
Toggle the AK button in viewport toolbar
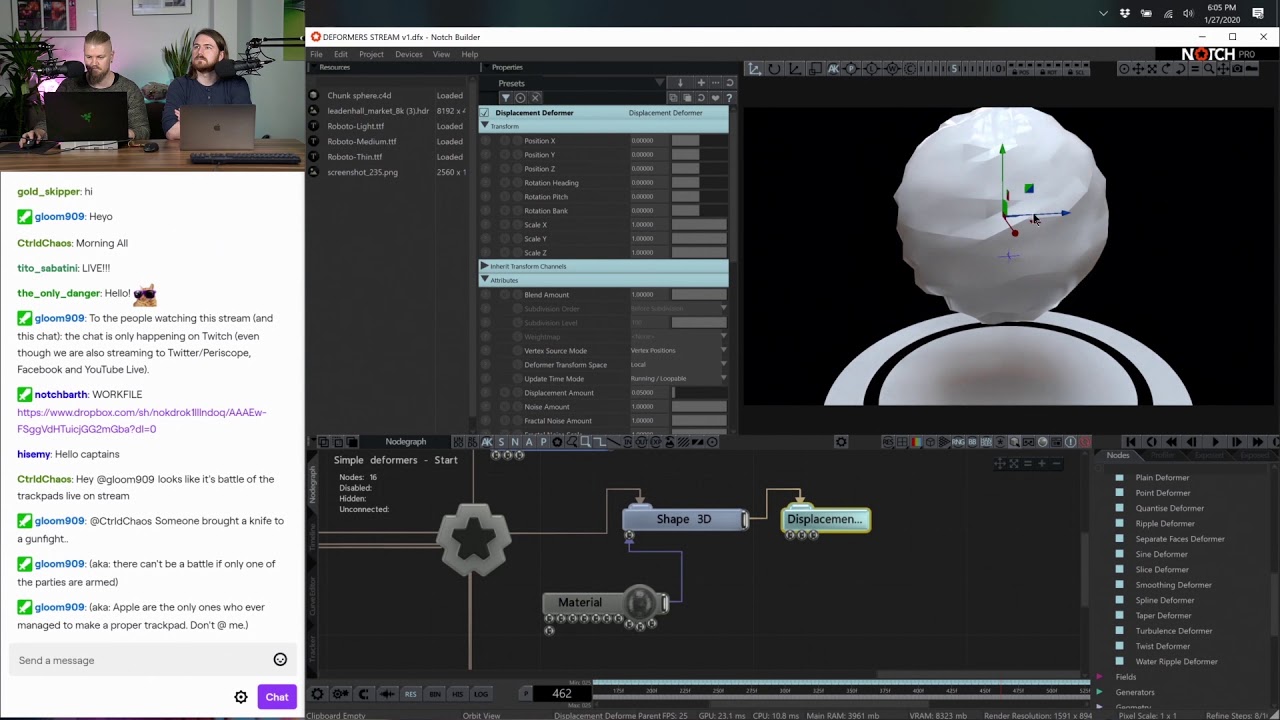(833, 69)
